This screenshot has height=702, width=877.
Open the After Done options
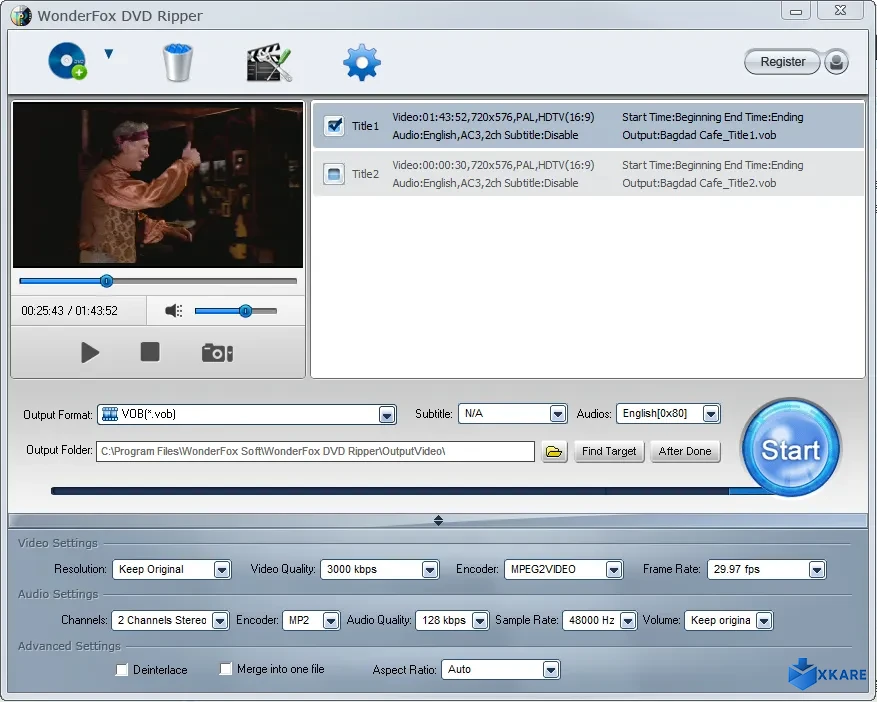[685, 451]
